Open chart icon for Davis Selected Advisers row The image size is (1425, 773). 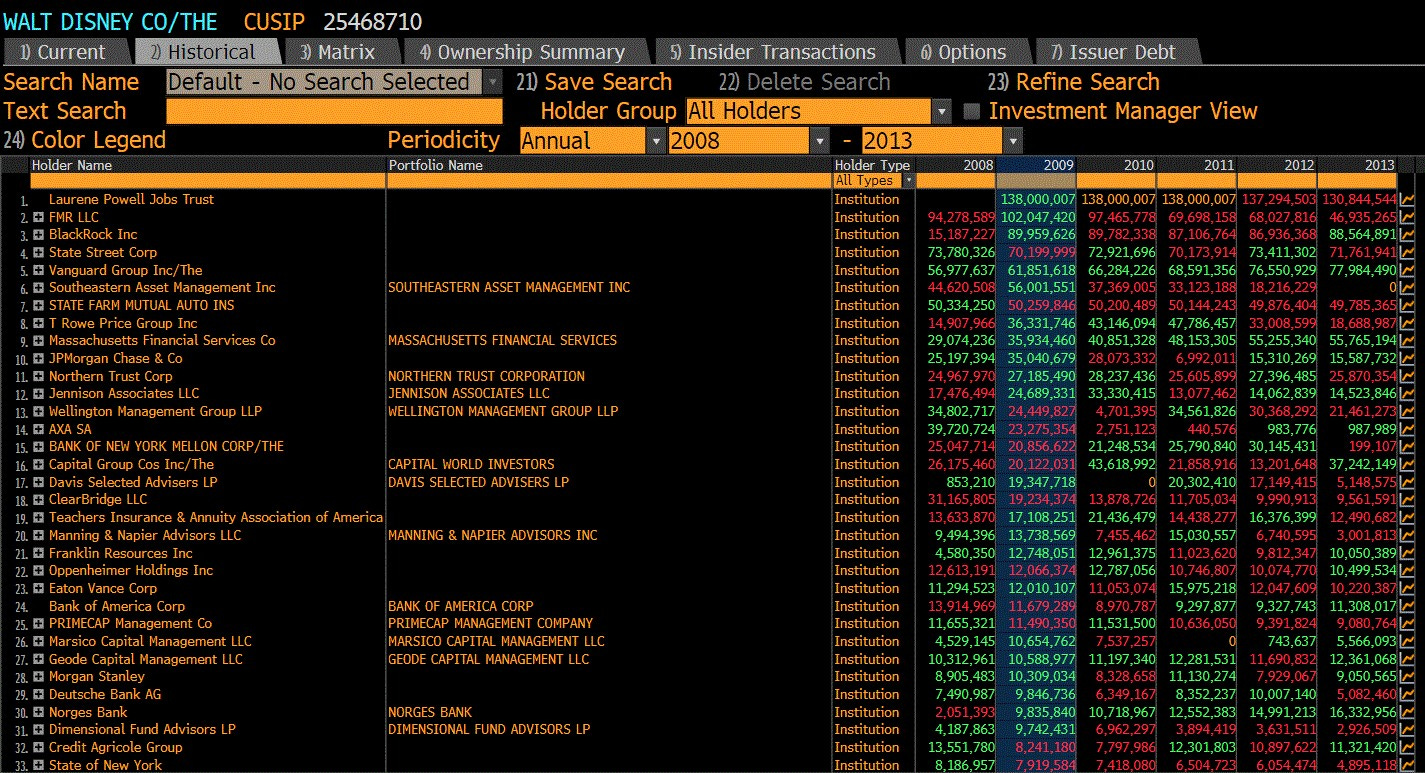point(1407,482)
